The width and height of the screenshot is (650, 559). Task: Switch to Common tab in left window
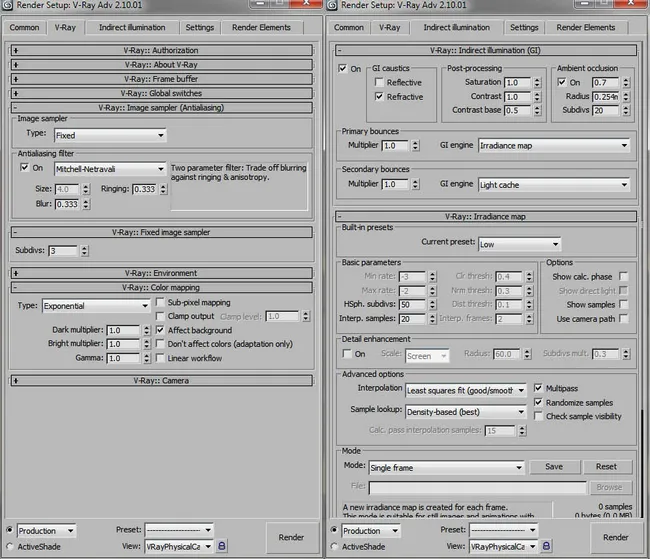[24, 27]
